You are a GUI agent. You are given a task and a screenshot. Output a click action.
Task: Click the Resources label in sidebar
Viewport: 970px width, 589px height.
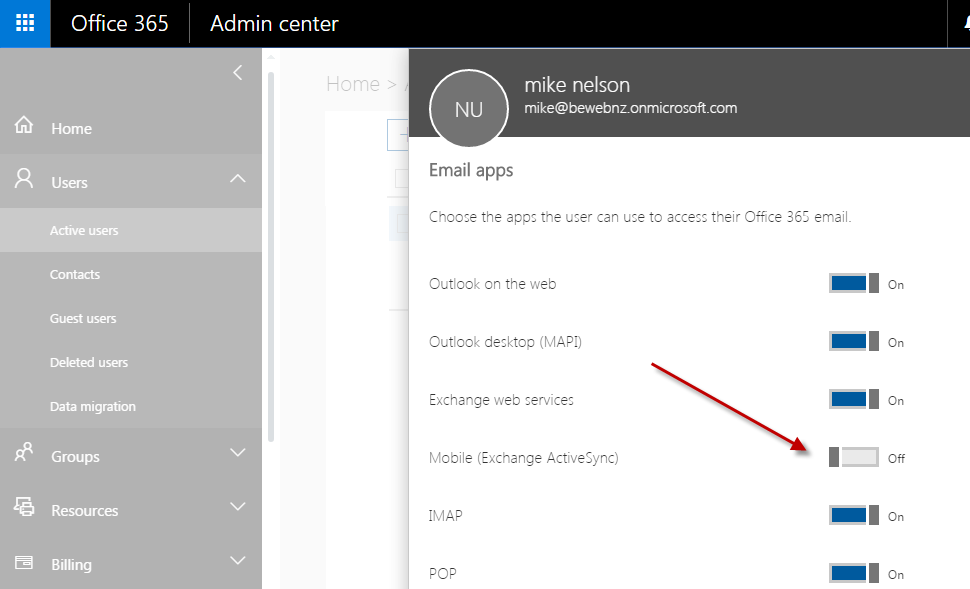[84, 510]
